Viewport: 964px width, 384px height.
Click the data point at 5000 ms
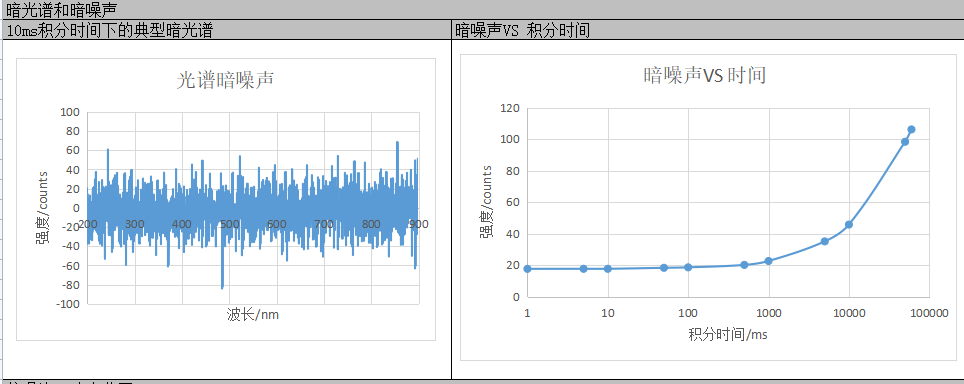(x=824, y=241)
